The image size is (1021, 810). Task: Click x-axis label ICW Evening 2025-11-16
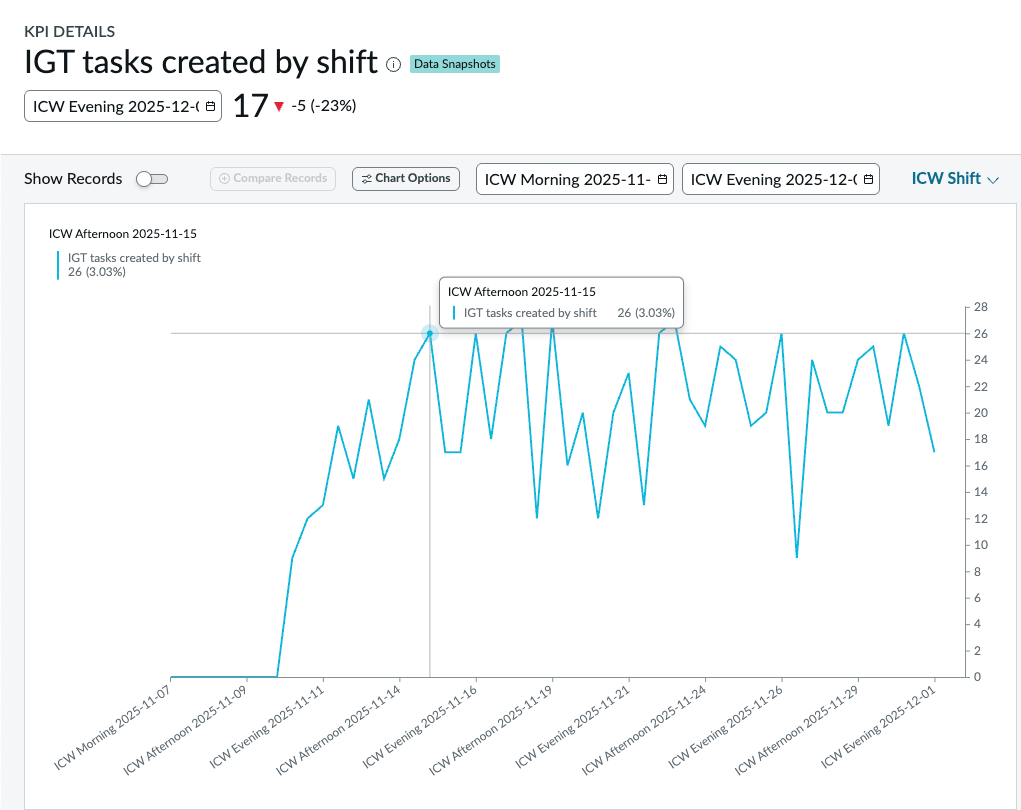(x=420, y=727)
